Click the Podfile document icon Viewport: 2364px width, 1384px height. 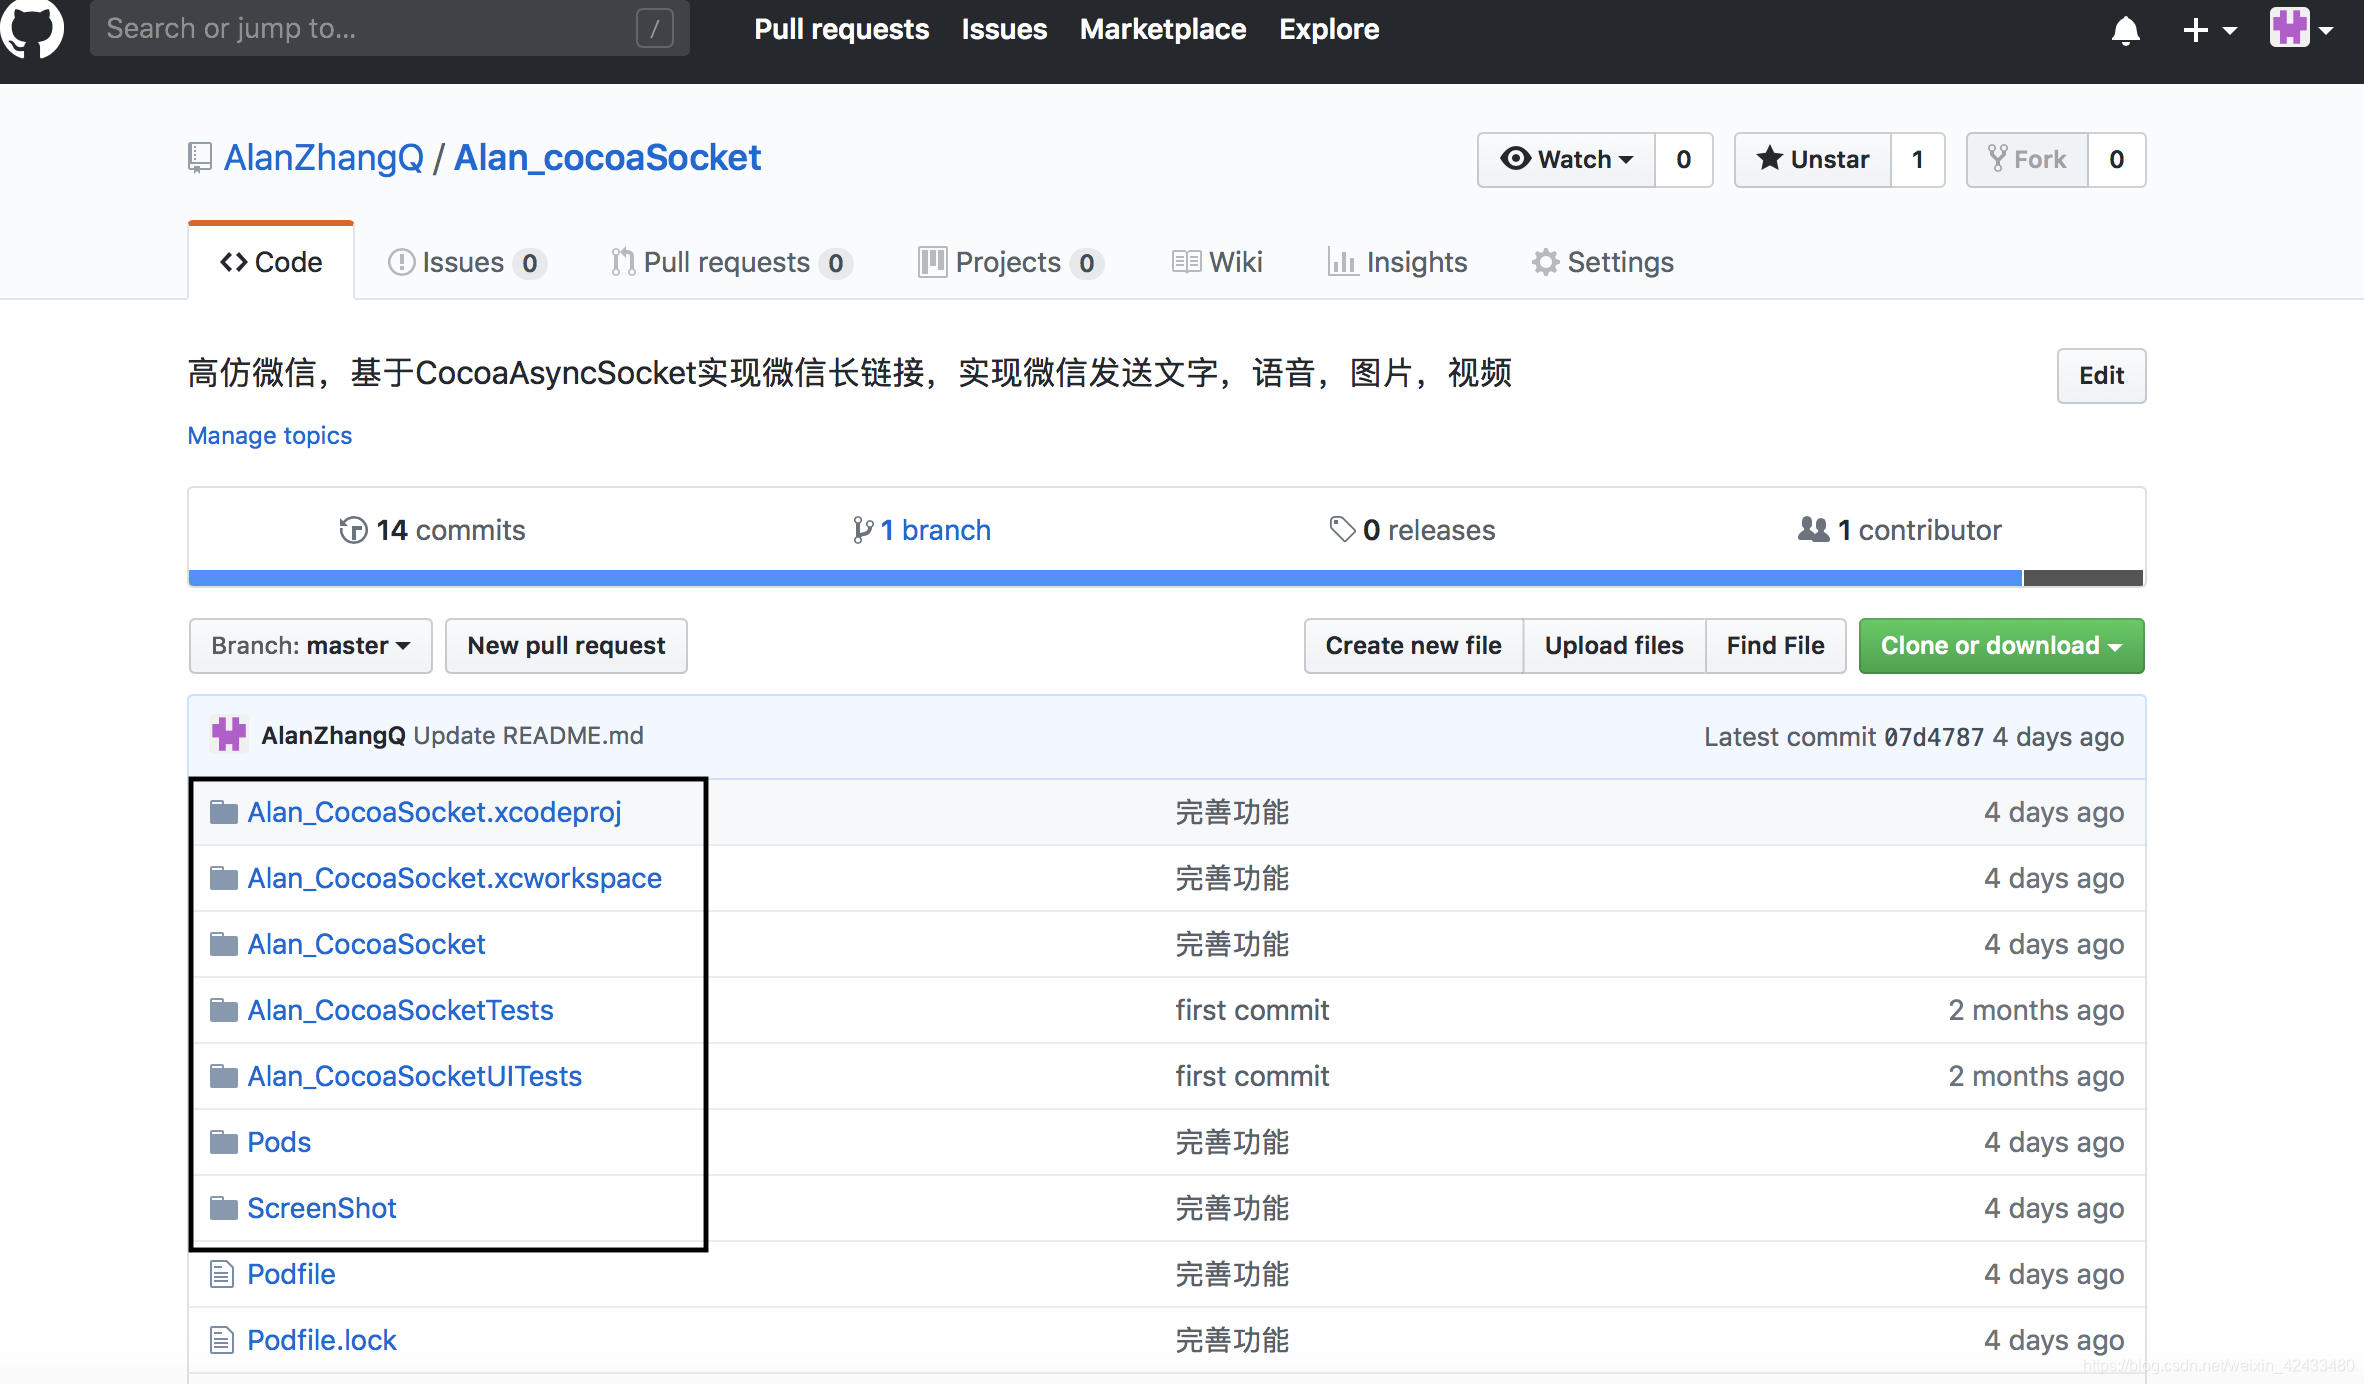pyautogui.click(x=221, y=1274)
